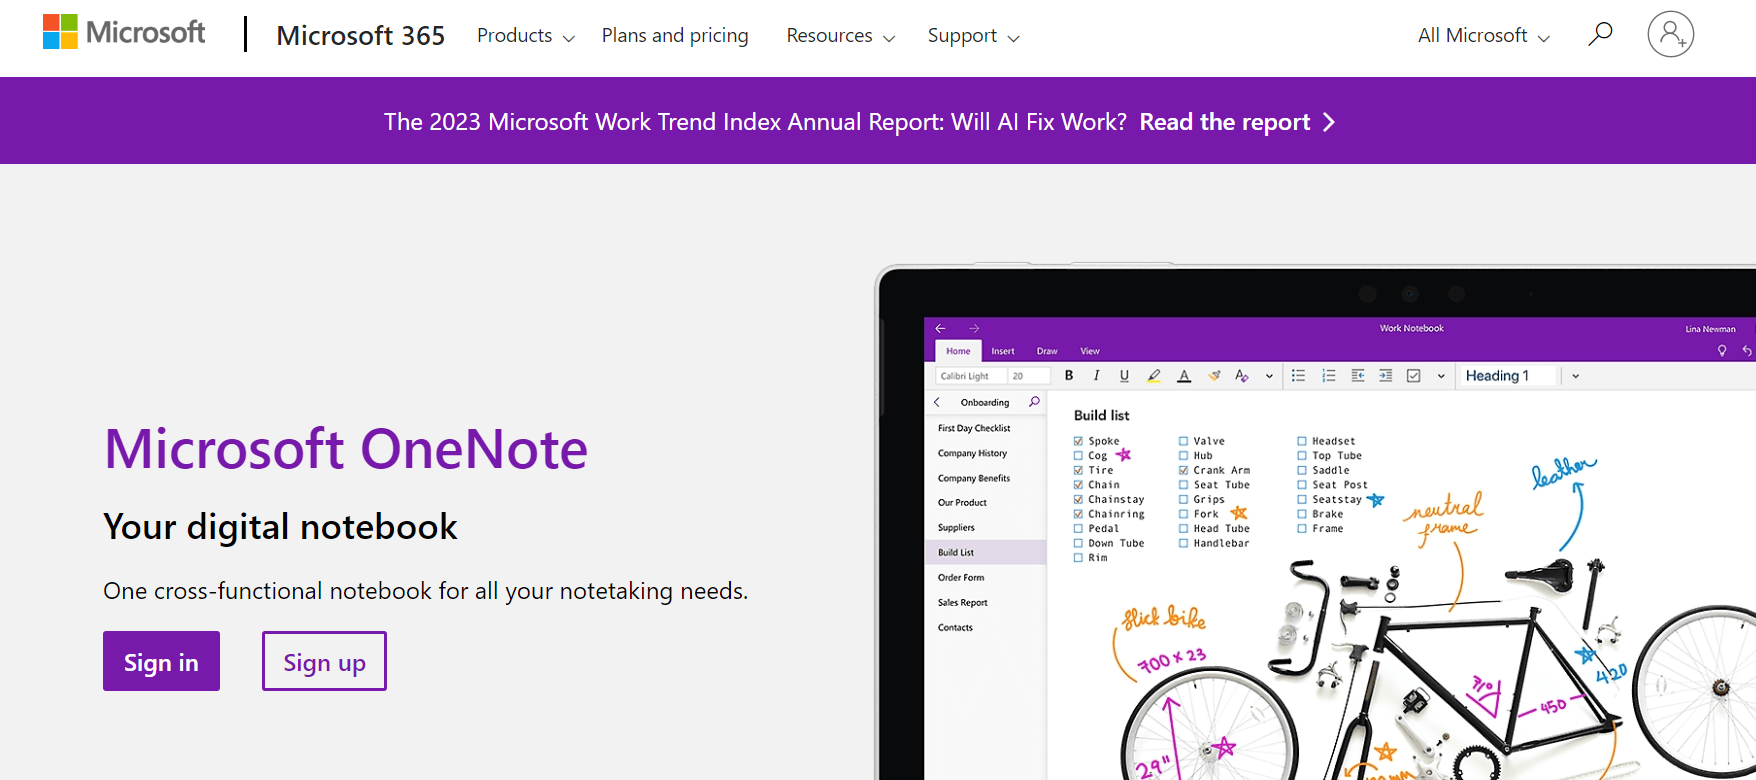The height and width of the screenshot is (780, 1756).
Task: Apply bulleted list in OneNote toolbar
Action: tap(1298, 376)
